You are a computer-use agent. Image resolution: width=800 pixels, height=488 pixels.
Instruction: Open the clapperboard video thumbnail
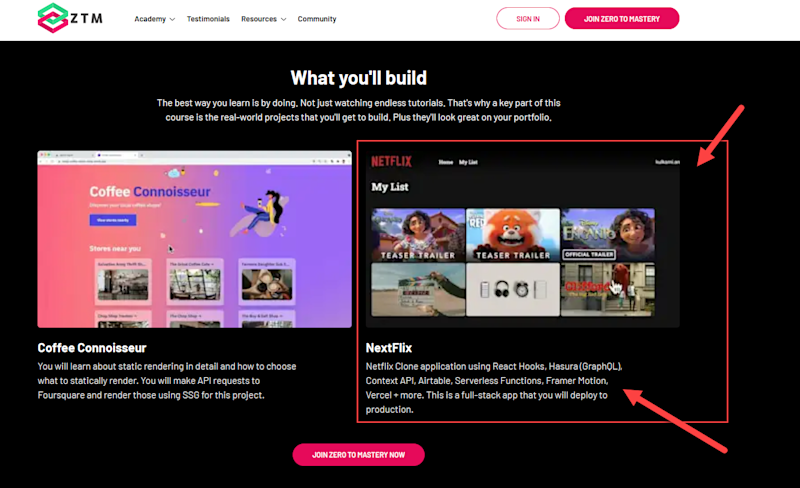tap(418, 289)
